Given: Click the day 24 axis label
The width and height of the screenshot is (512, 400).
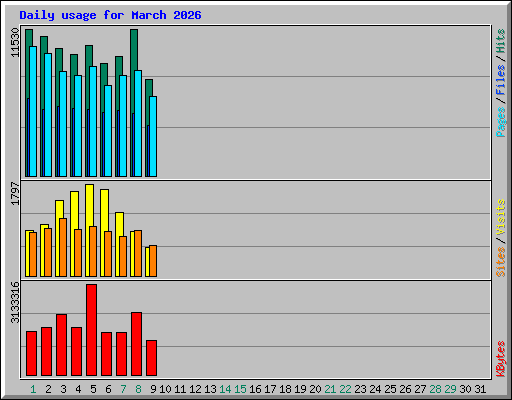Looking at the screenshot, I should coord(375,389).
